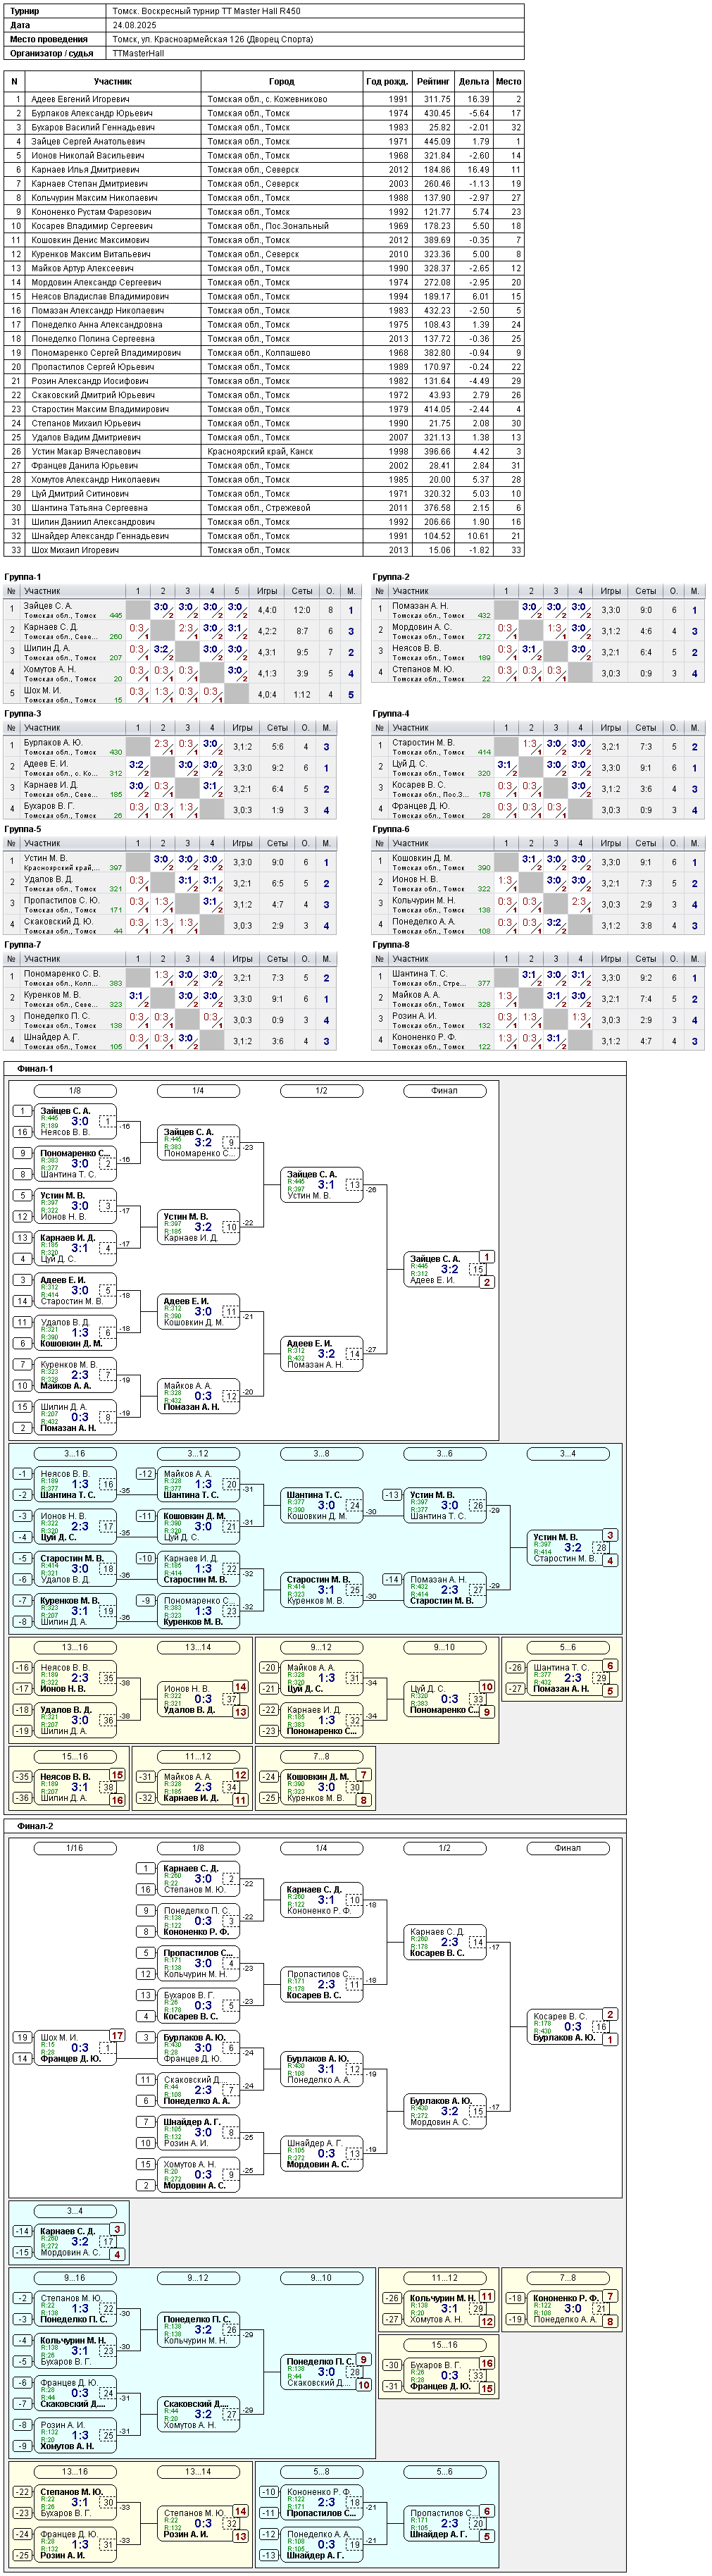Click the 'Организатор / судья' label

tap(52, 53)
